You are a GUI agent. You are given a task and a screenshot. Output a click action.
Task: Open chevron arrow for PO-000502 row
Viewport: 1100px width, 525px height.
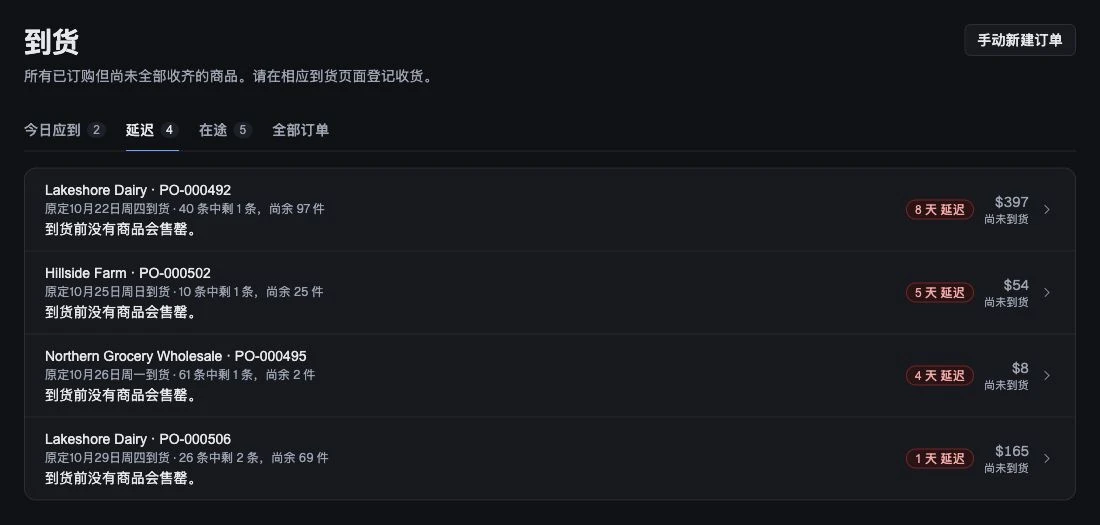(1047, 292)
